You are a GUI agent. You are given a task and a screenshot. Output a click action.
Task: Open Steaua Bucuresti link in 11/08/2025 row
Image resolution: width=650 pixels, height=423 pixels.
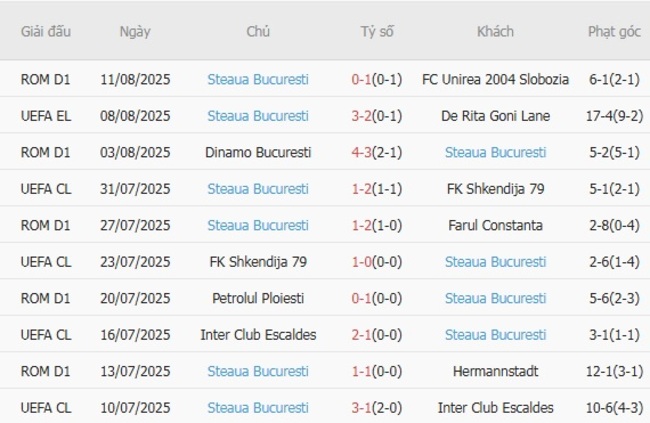pyautogui.click(x=258, y=79)
